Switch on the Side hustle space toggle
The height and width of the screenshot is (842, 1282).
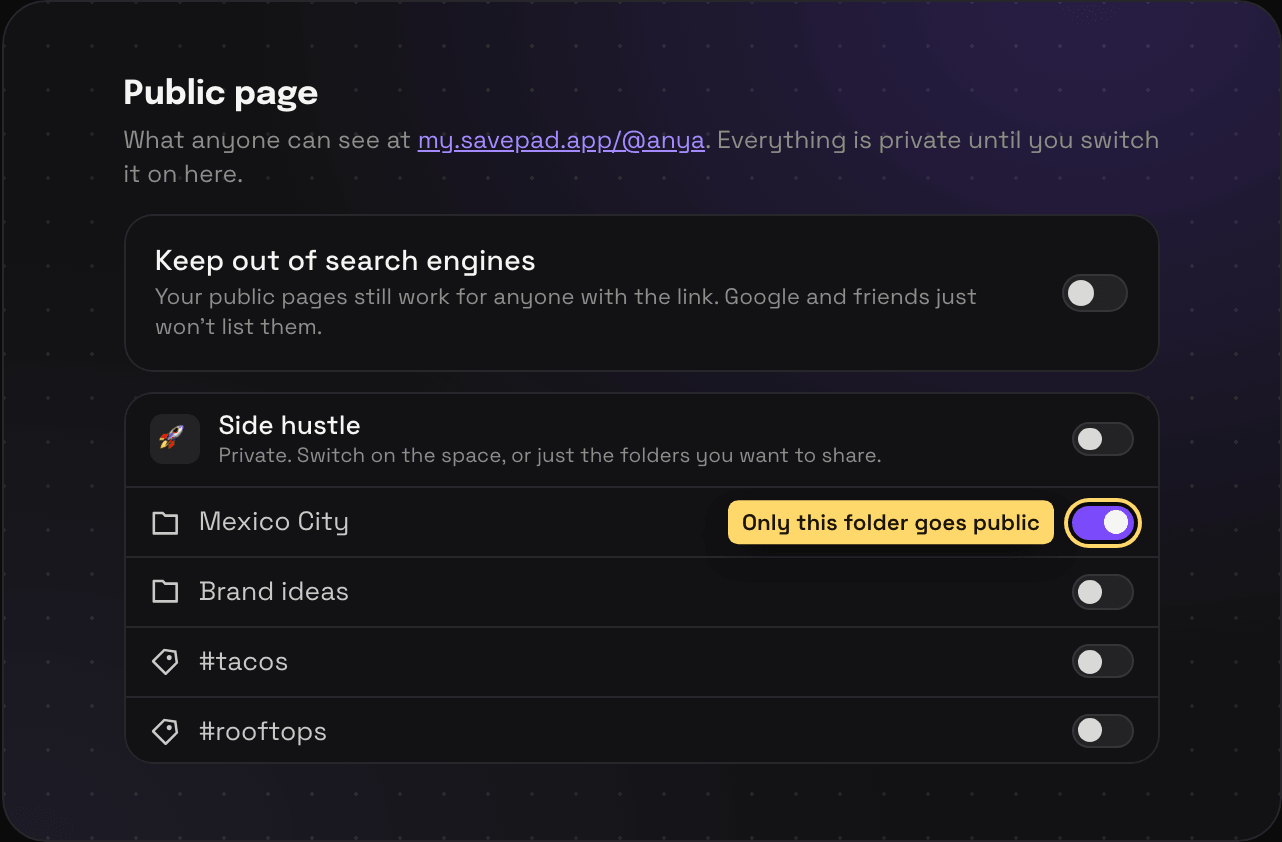(x=1103, y=439)
